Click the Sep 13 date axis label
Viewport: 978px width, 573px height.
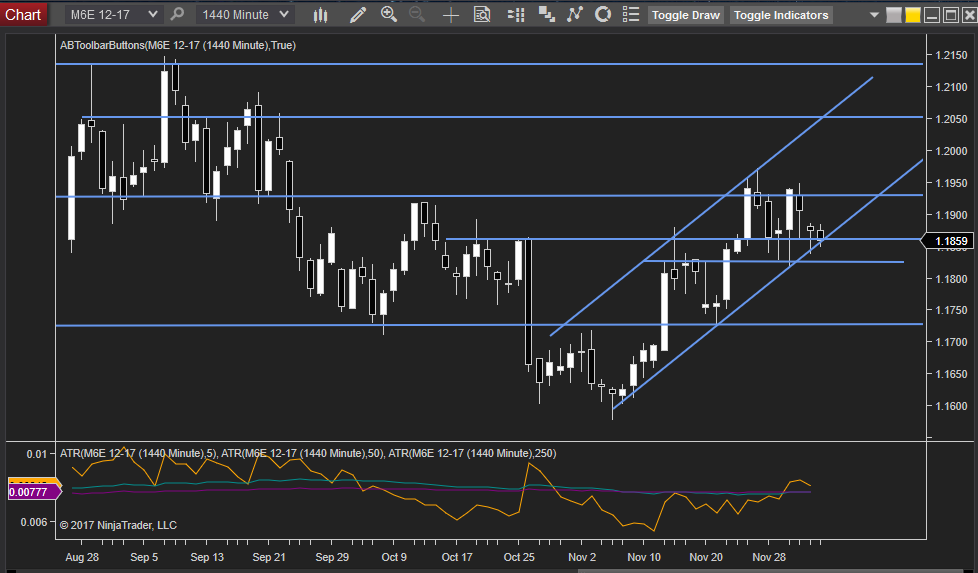207,557
